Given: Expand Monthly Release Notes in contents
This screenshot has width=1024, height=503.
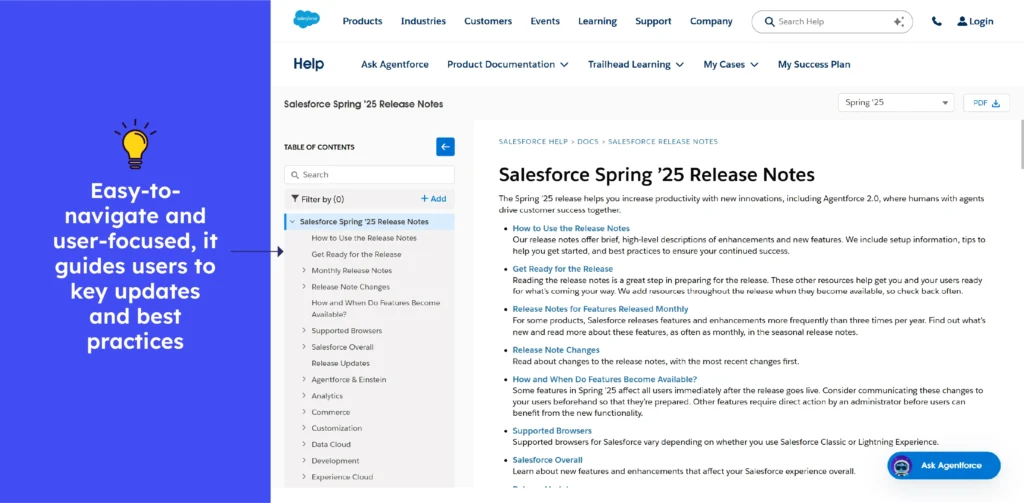Looking at the screenshot, I should click(x=304, y=270).
